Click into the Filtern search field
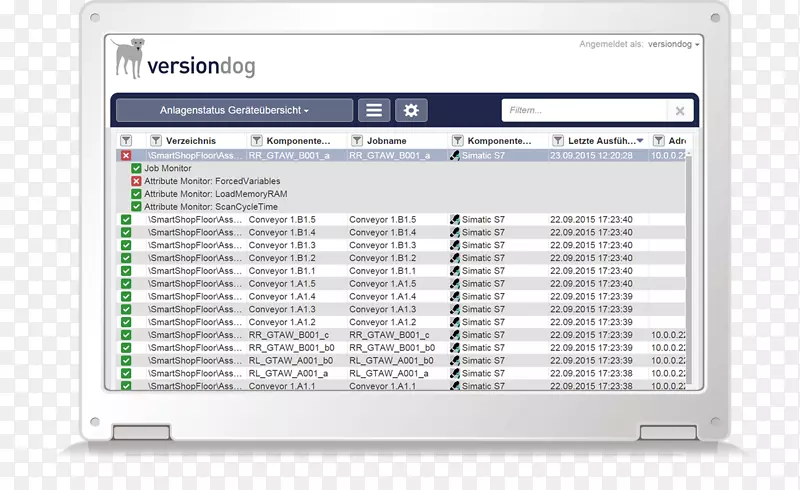This screenshot has height=490, width=800. pyautogui.click(x=583, y=111)
